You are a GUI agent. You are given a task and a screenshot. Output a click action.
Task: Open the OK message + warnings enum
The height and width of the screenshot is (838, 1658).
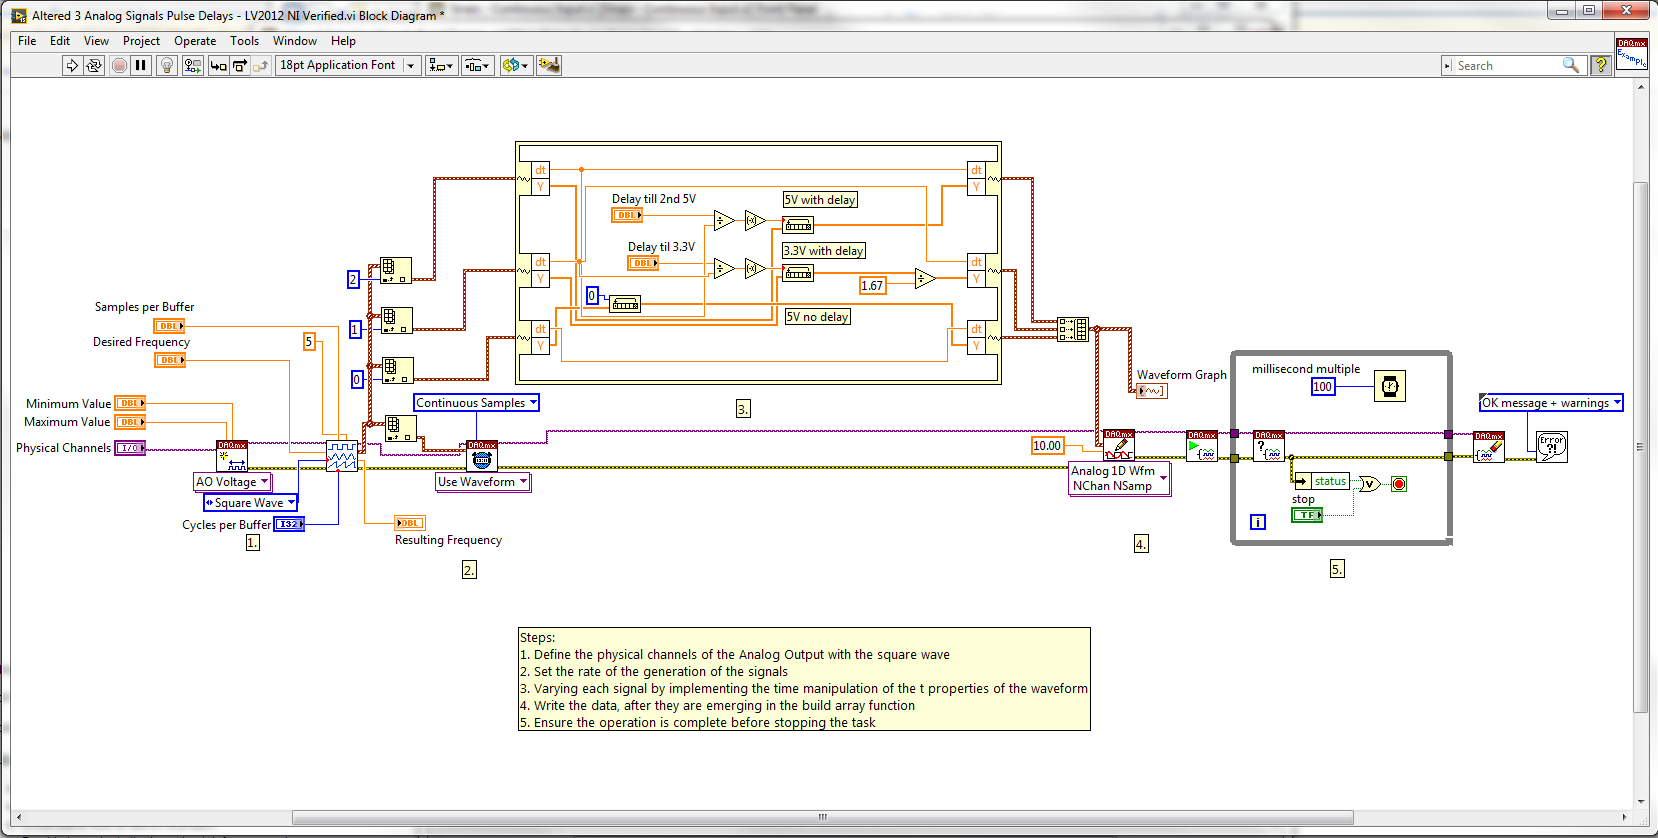[x=1551, y=403]
